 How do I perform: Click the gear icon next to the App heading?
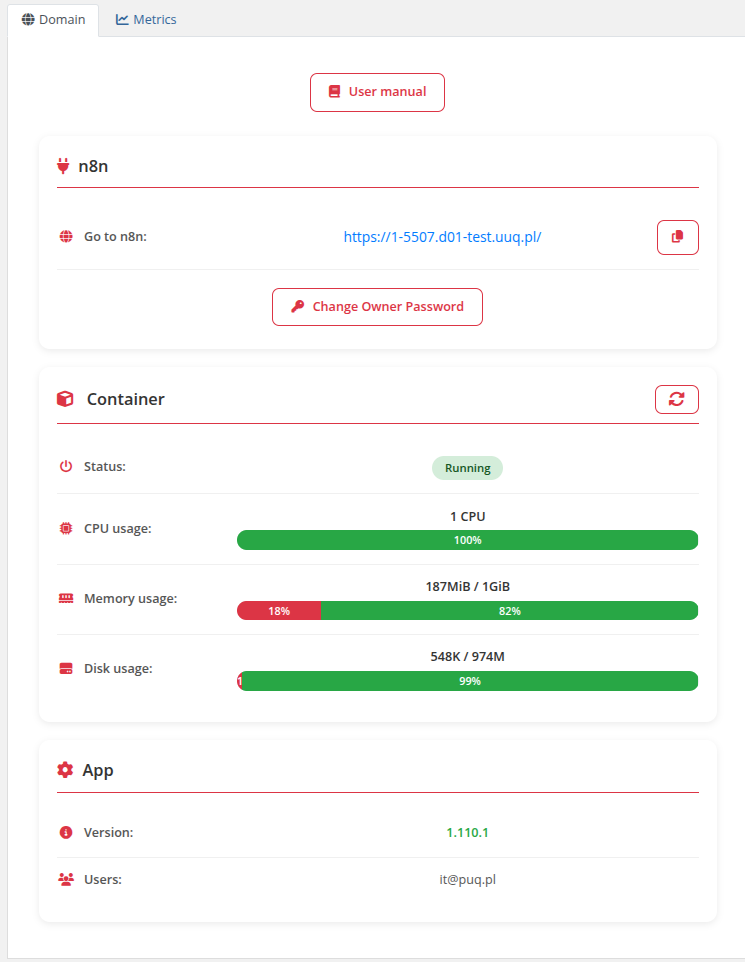click(x=63, y=769)
